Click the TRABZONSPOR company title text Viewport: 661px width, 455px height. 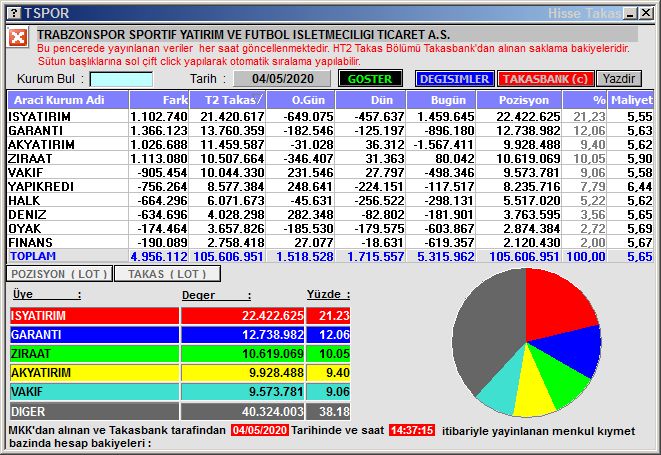click(243, 35)
